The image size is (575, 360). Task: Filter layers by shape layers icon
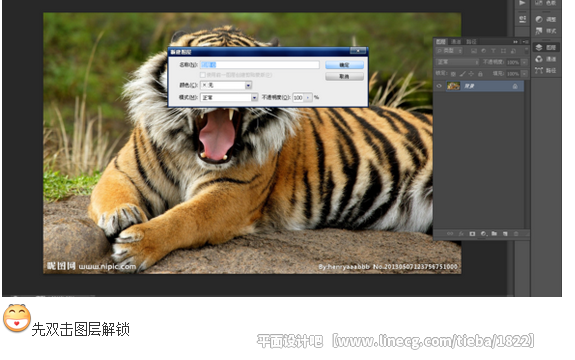[503, 51]
